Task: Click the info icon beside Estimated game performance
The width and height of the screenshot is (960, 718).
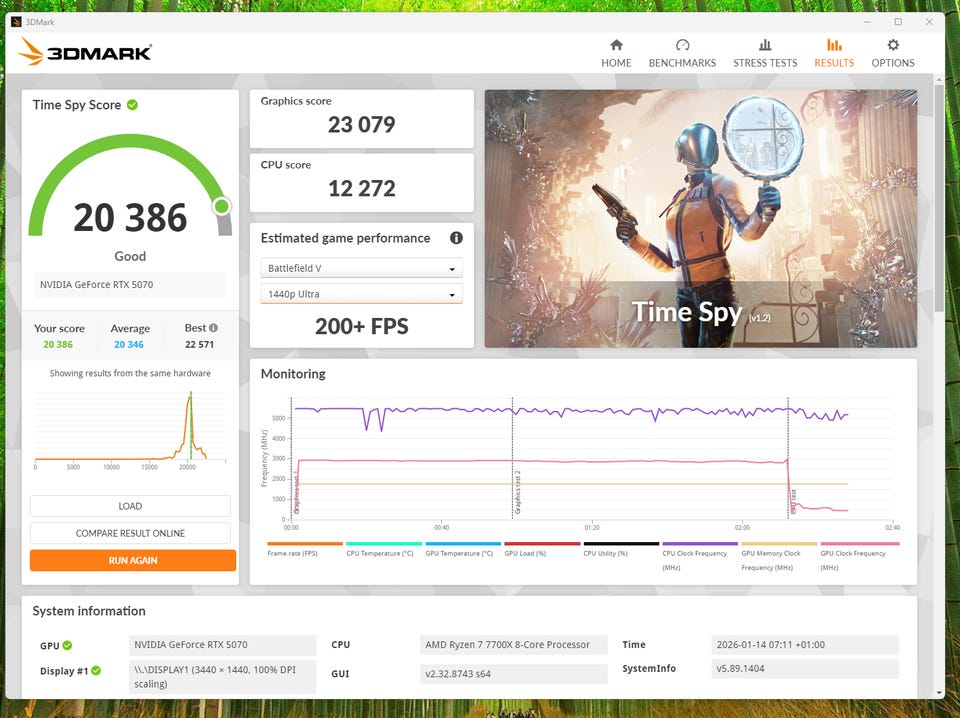Action: point(456,238)
